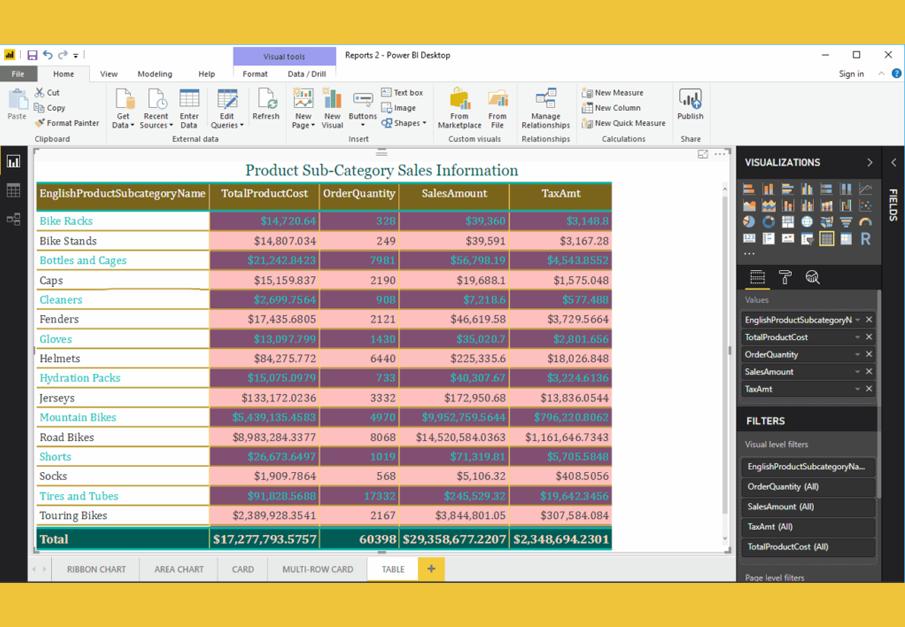Switch to the AREA CHART page tab
This screenshot has width=905, height=627.
pyautogui.click(x=179, y=569)
